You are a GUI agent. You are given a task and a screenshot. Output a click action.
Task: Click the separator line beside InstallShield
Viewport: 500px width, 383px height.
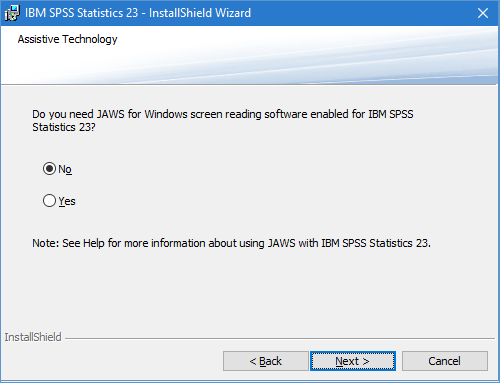tap(280, 339)
